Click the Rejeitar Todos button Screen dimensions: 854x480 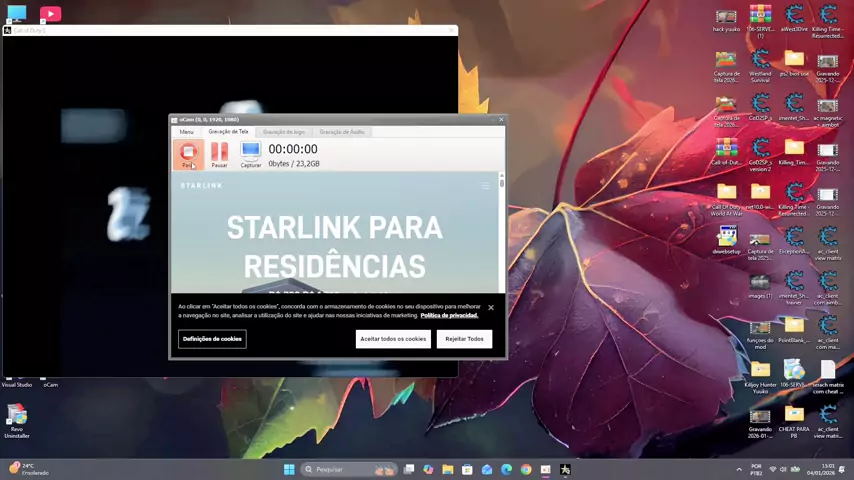[464, 339]
